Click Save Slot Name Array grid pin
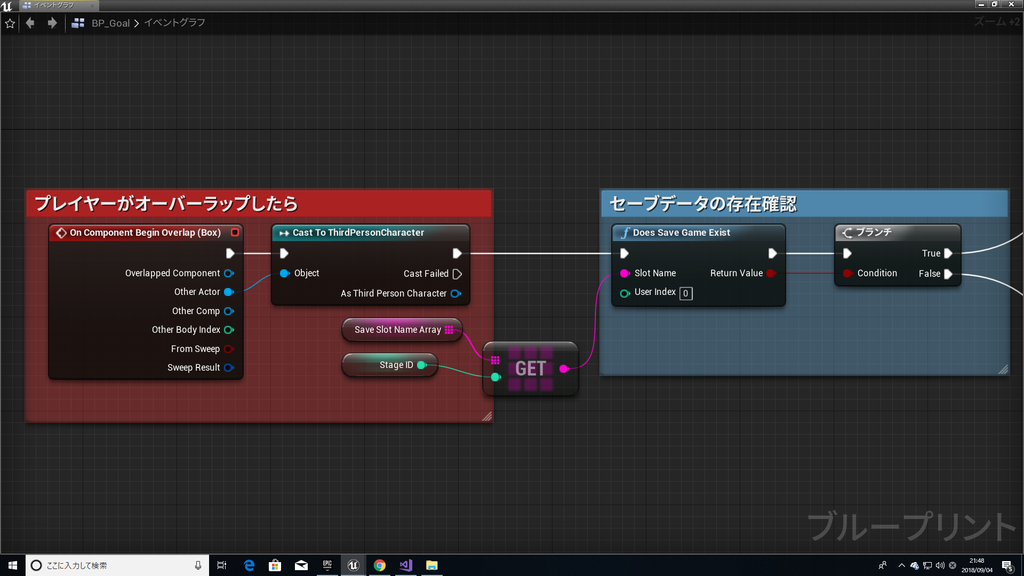The image size is (1024, 576). (449, 330)
